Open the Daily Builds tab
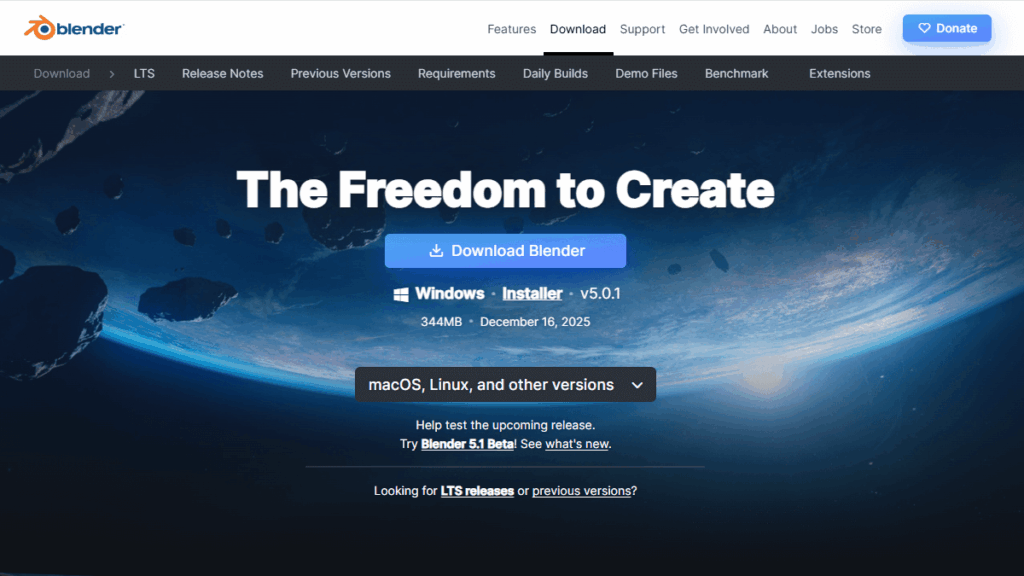Image resolution: width=1024 pixels, height=576 pixels. coord(555,74)
